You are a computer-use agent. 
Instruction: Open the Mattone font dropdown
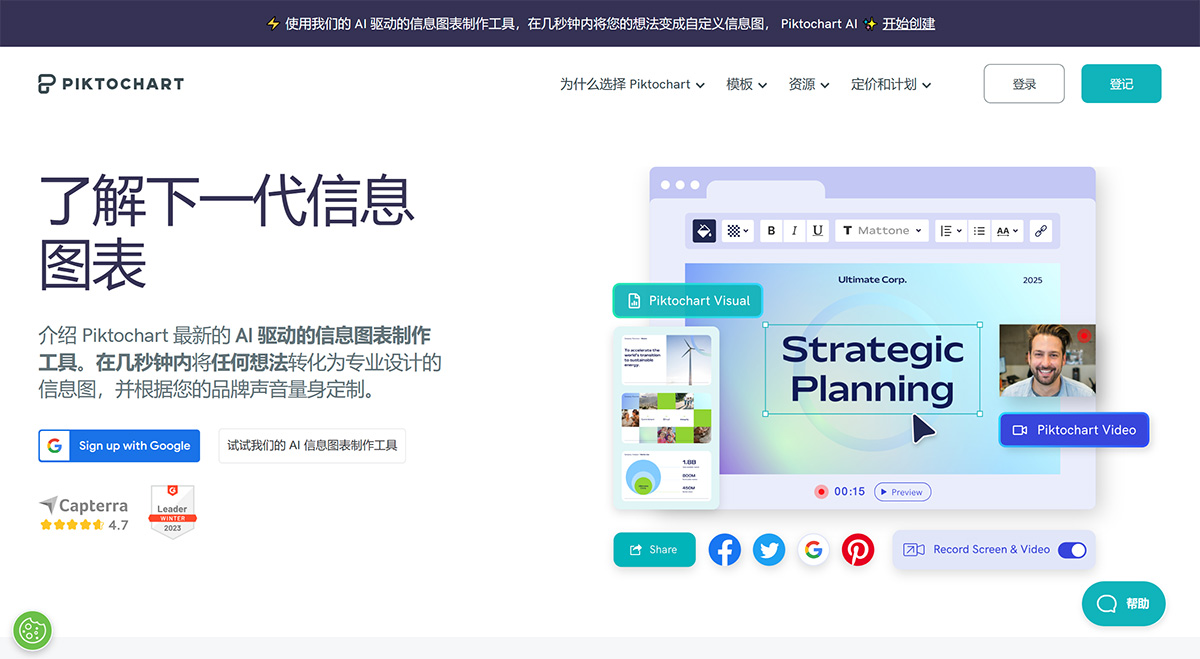coord(881,230)
